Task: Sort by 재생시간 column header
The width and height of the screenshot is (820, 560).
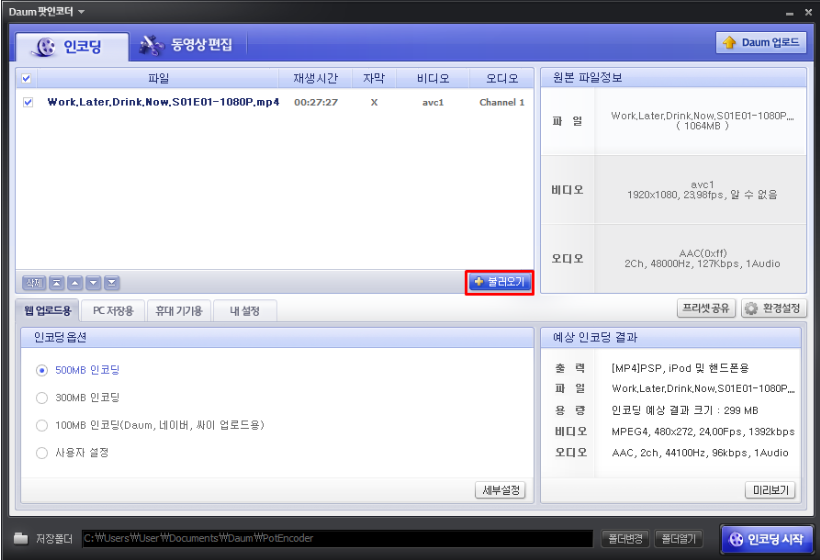Action: pos(315,78)
